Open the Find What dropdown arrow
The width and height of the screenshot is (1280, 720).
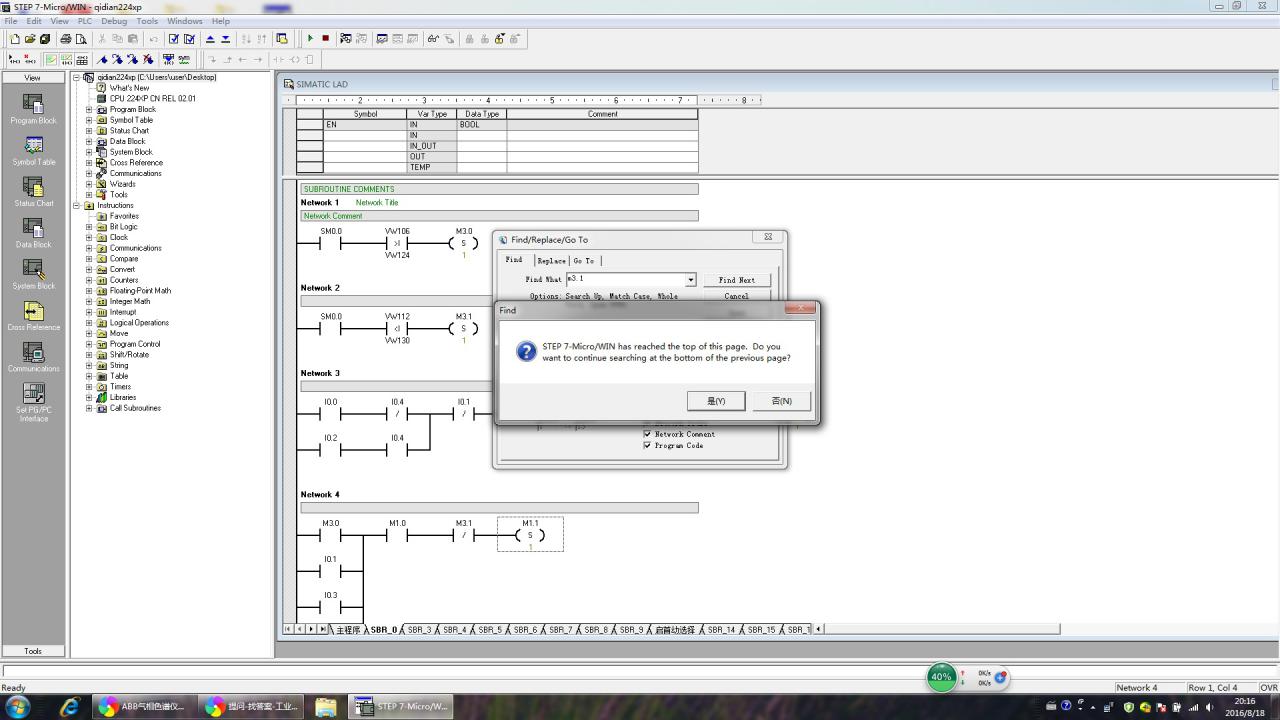click(690, 280)
